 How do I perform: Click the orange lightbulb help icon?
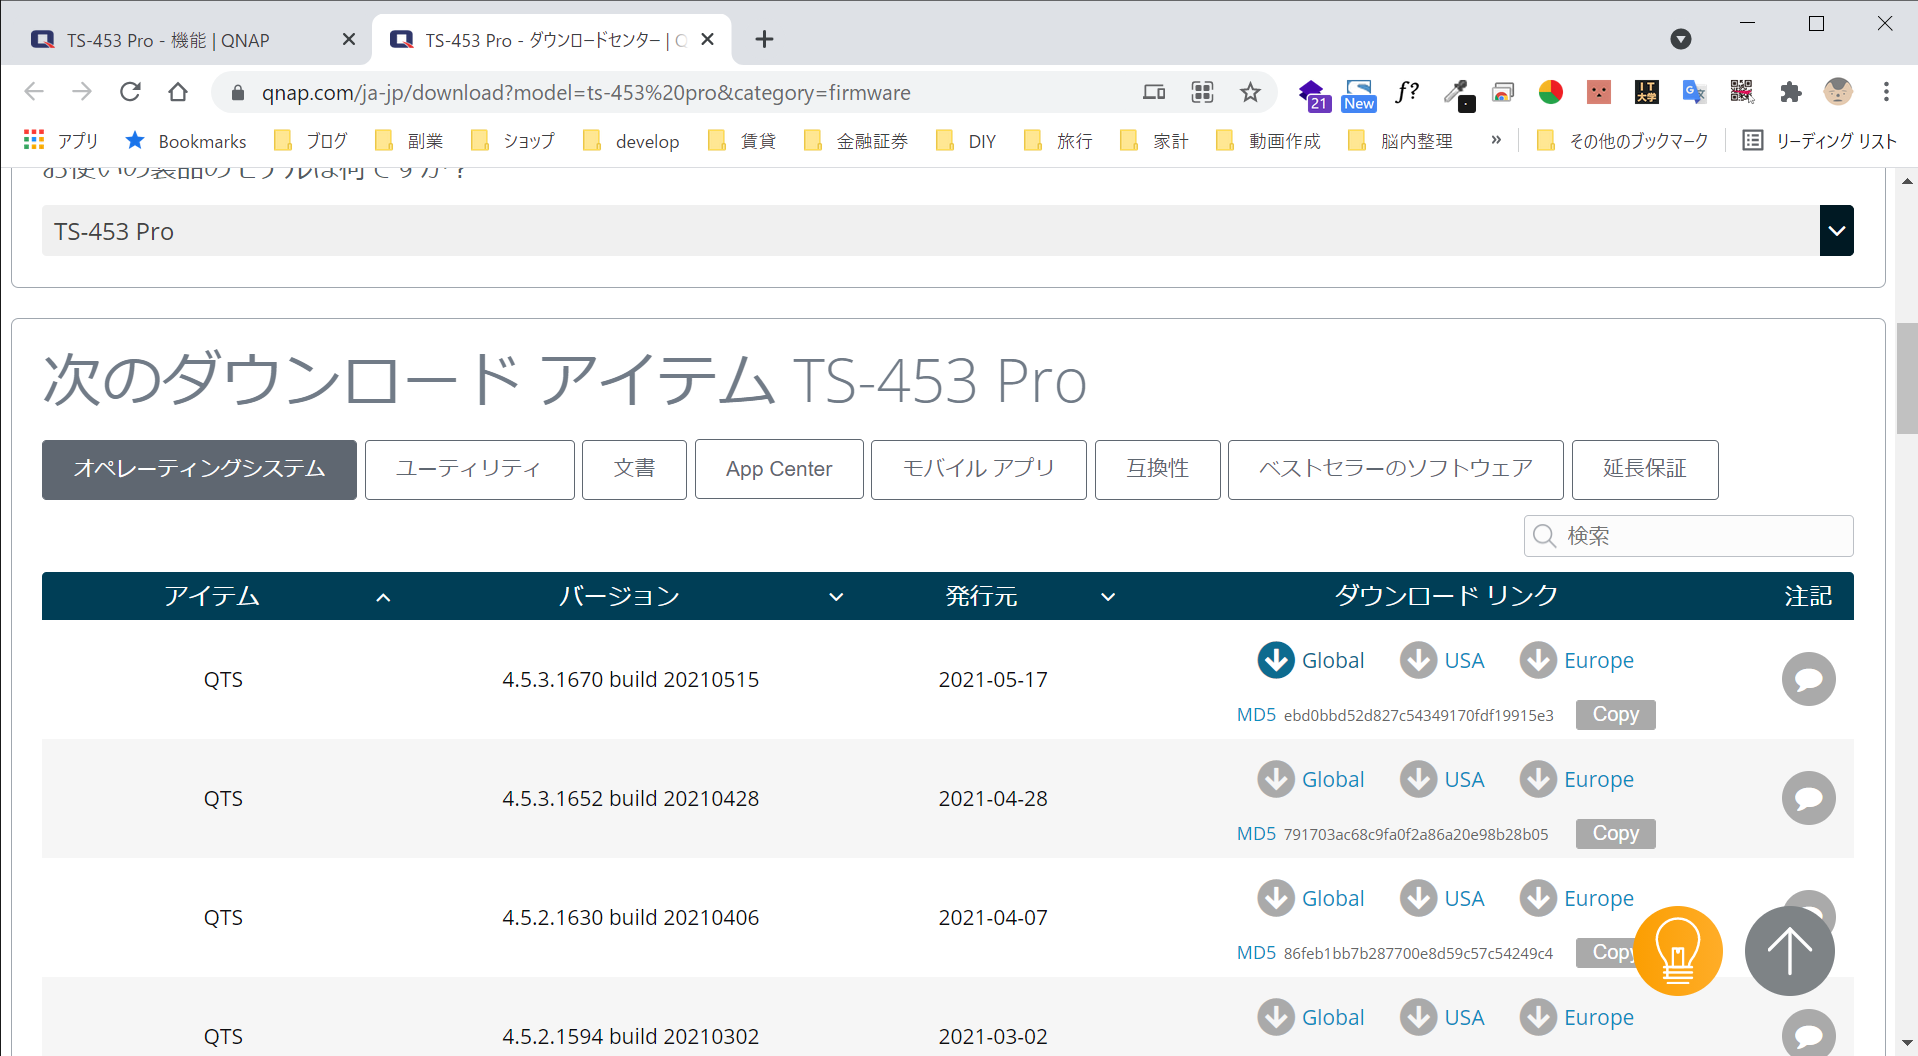(1678, 951)
